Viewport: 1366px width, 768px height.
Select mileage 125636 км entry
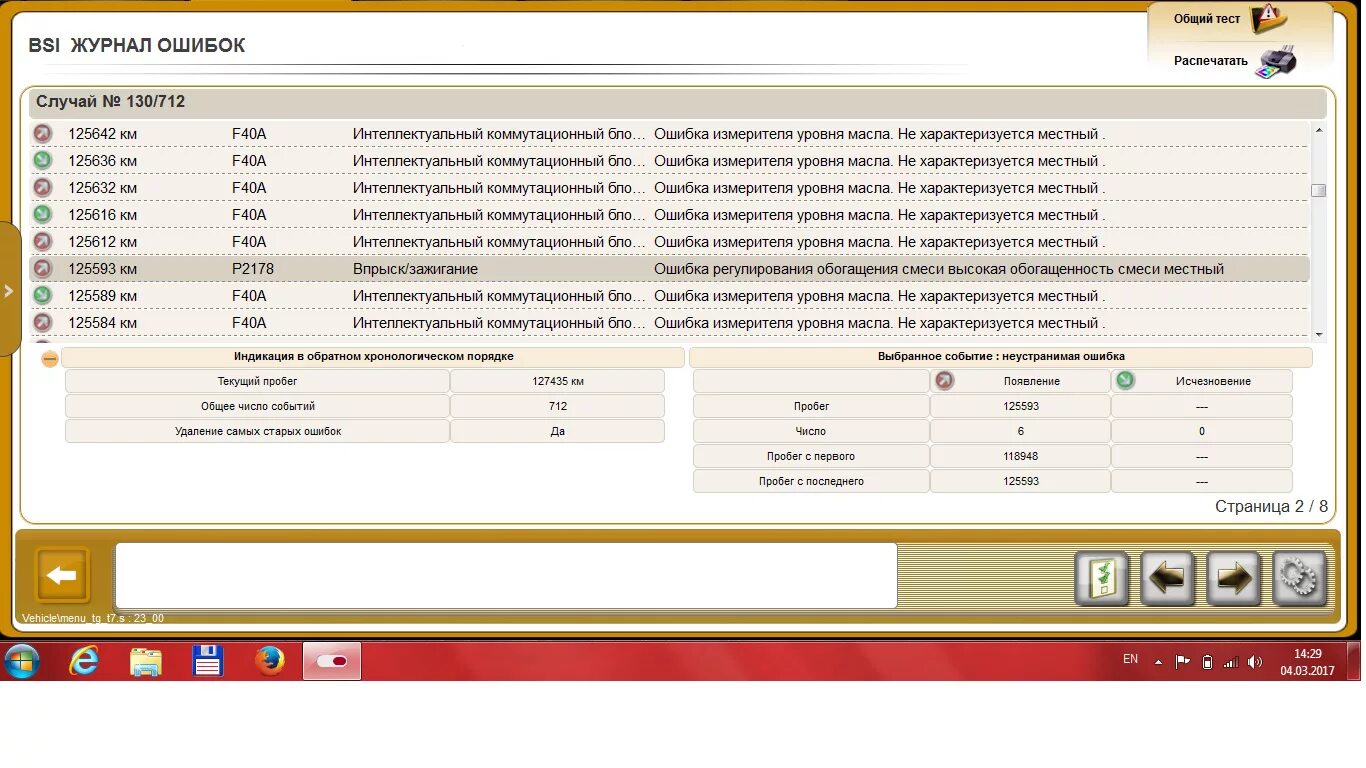click(102, 160)
